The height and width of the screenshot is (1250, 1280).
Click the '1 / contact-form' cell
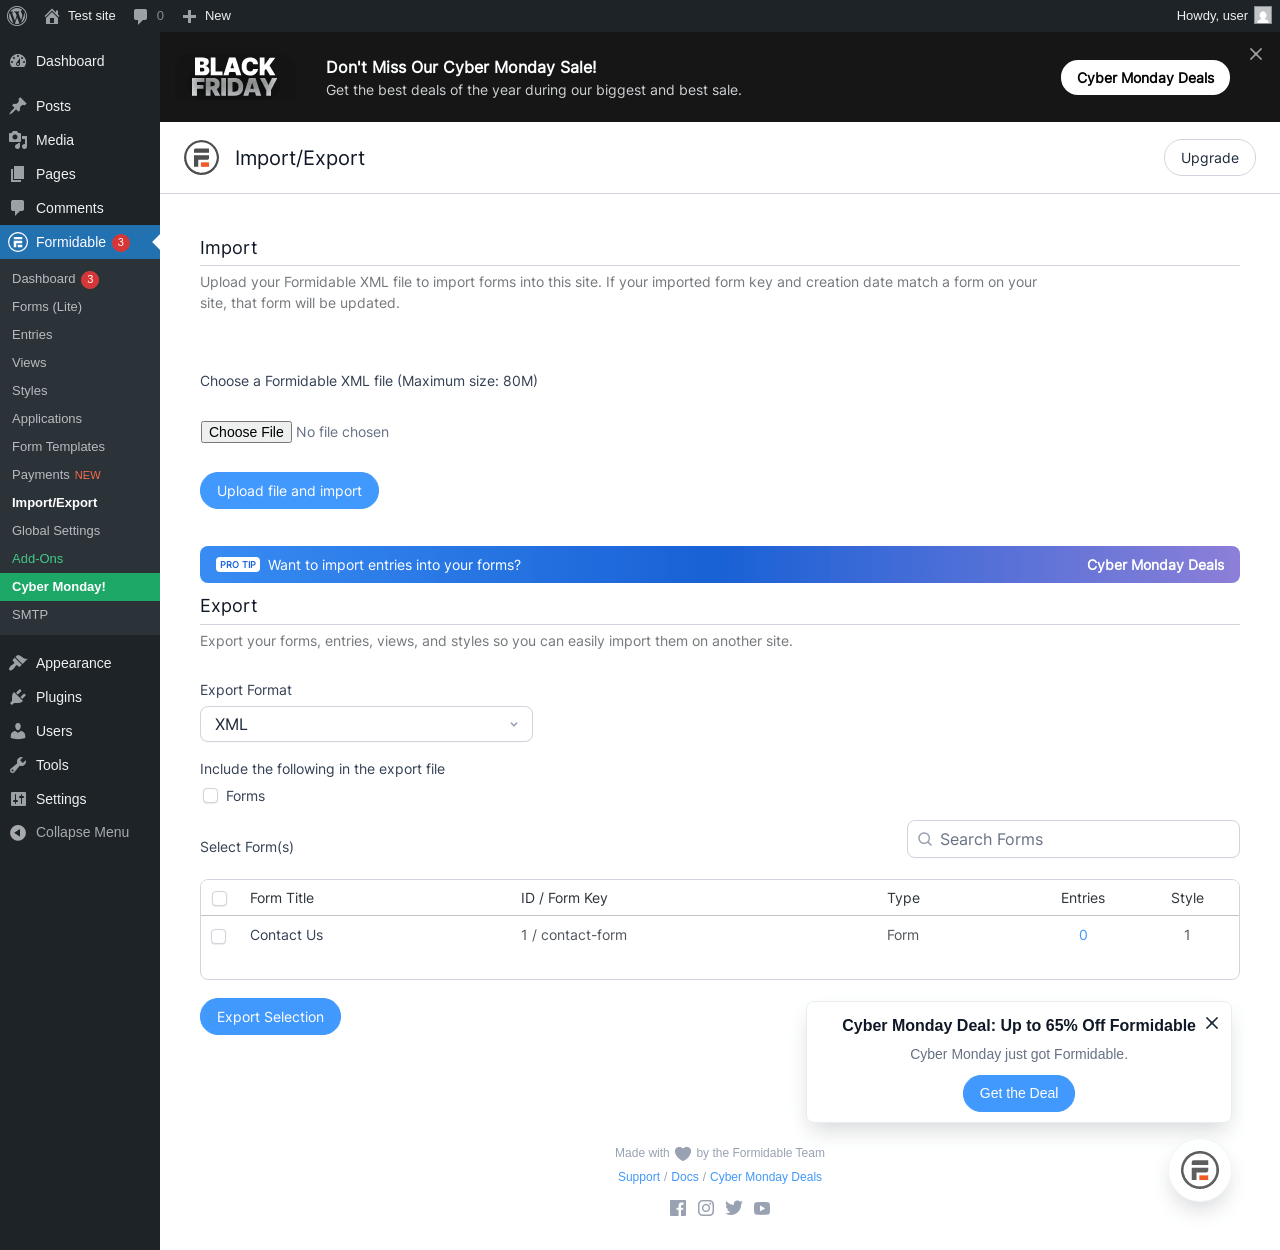574,935
